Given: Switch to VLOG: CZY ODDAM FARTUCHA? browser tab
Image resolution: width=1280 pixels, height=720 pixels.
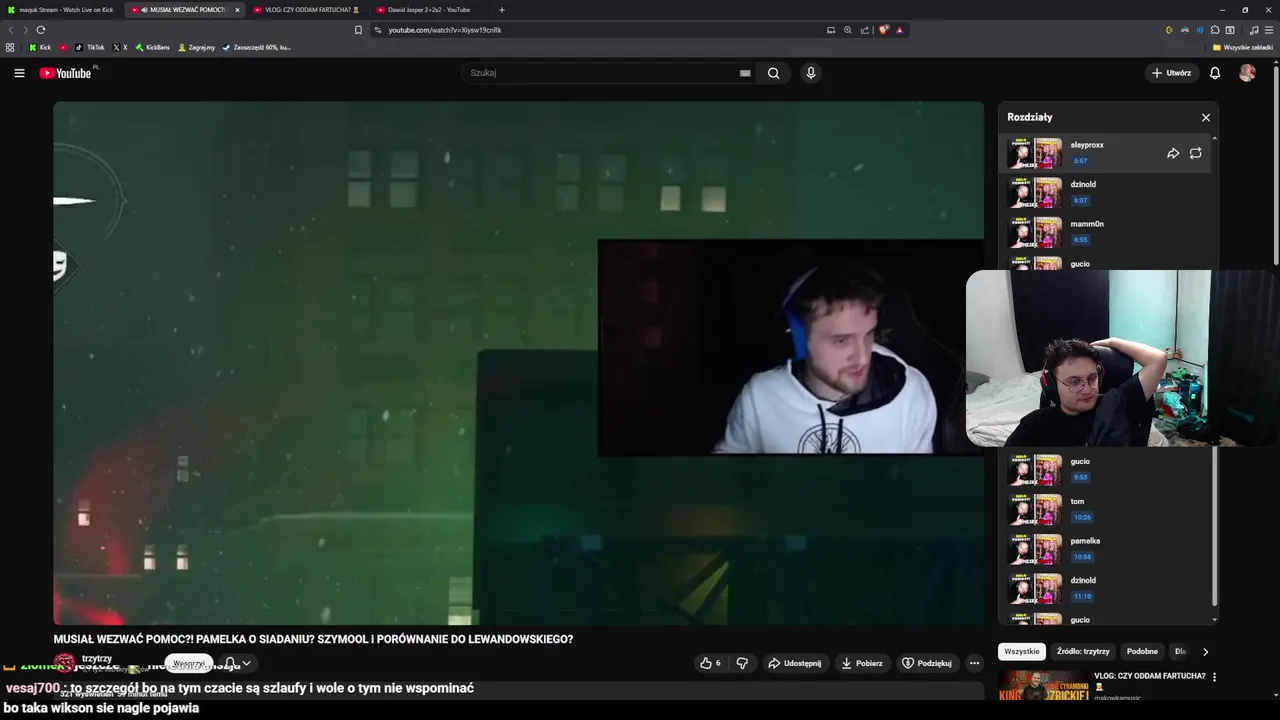Looking at the screenshot, I should click(x=308, y=10).
